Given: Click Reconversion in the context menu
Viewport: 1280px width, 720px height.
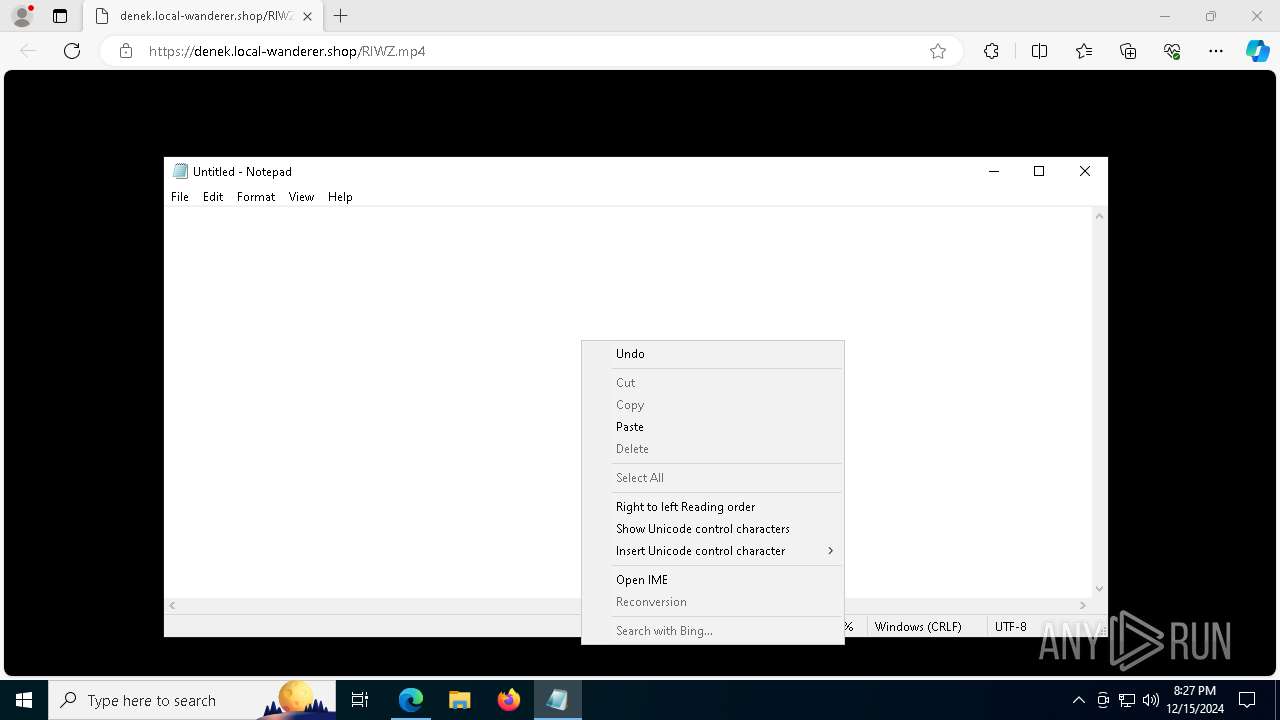Looking at the screenshot, I should (713, 602).
